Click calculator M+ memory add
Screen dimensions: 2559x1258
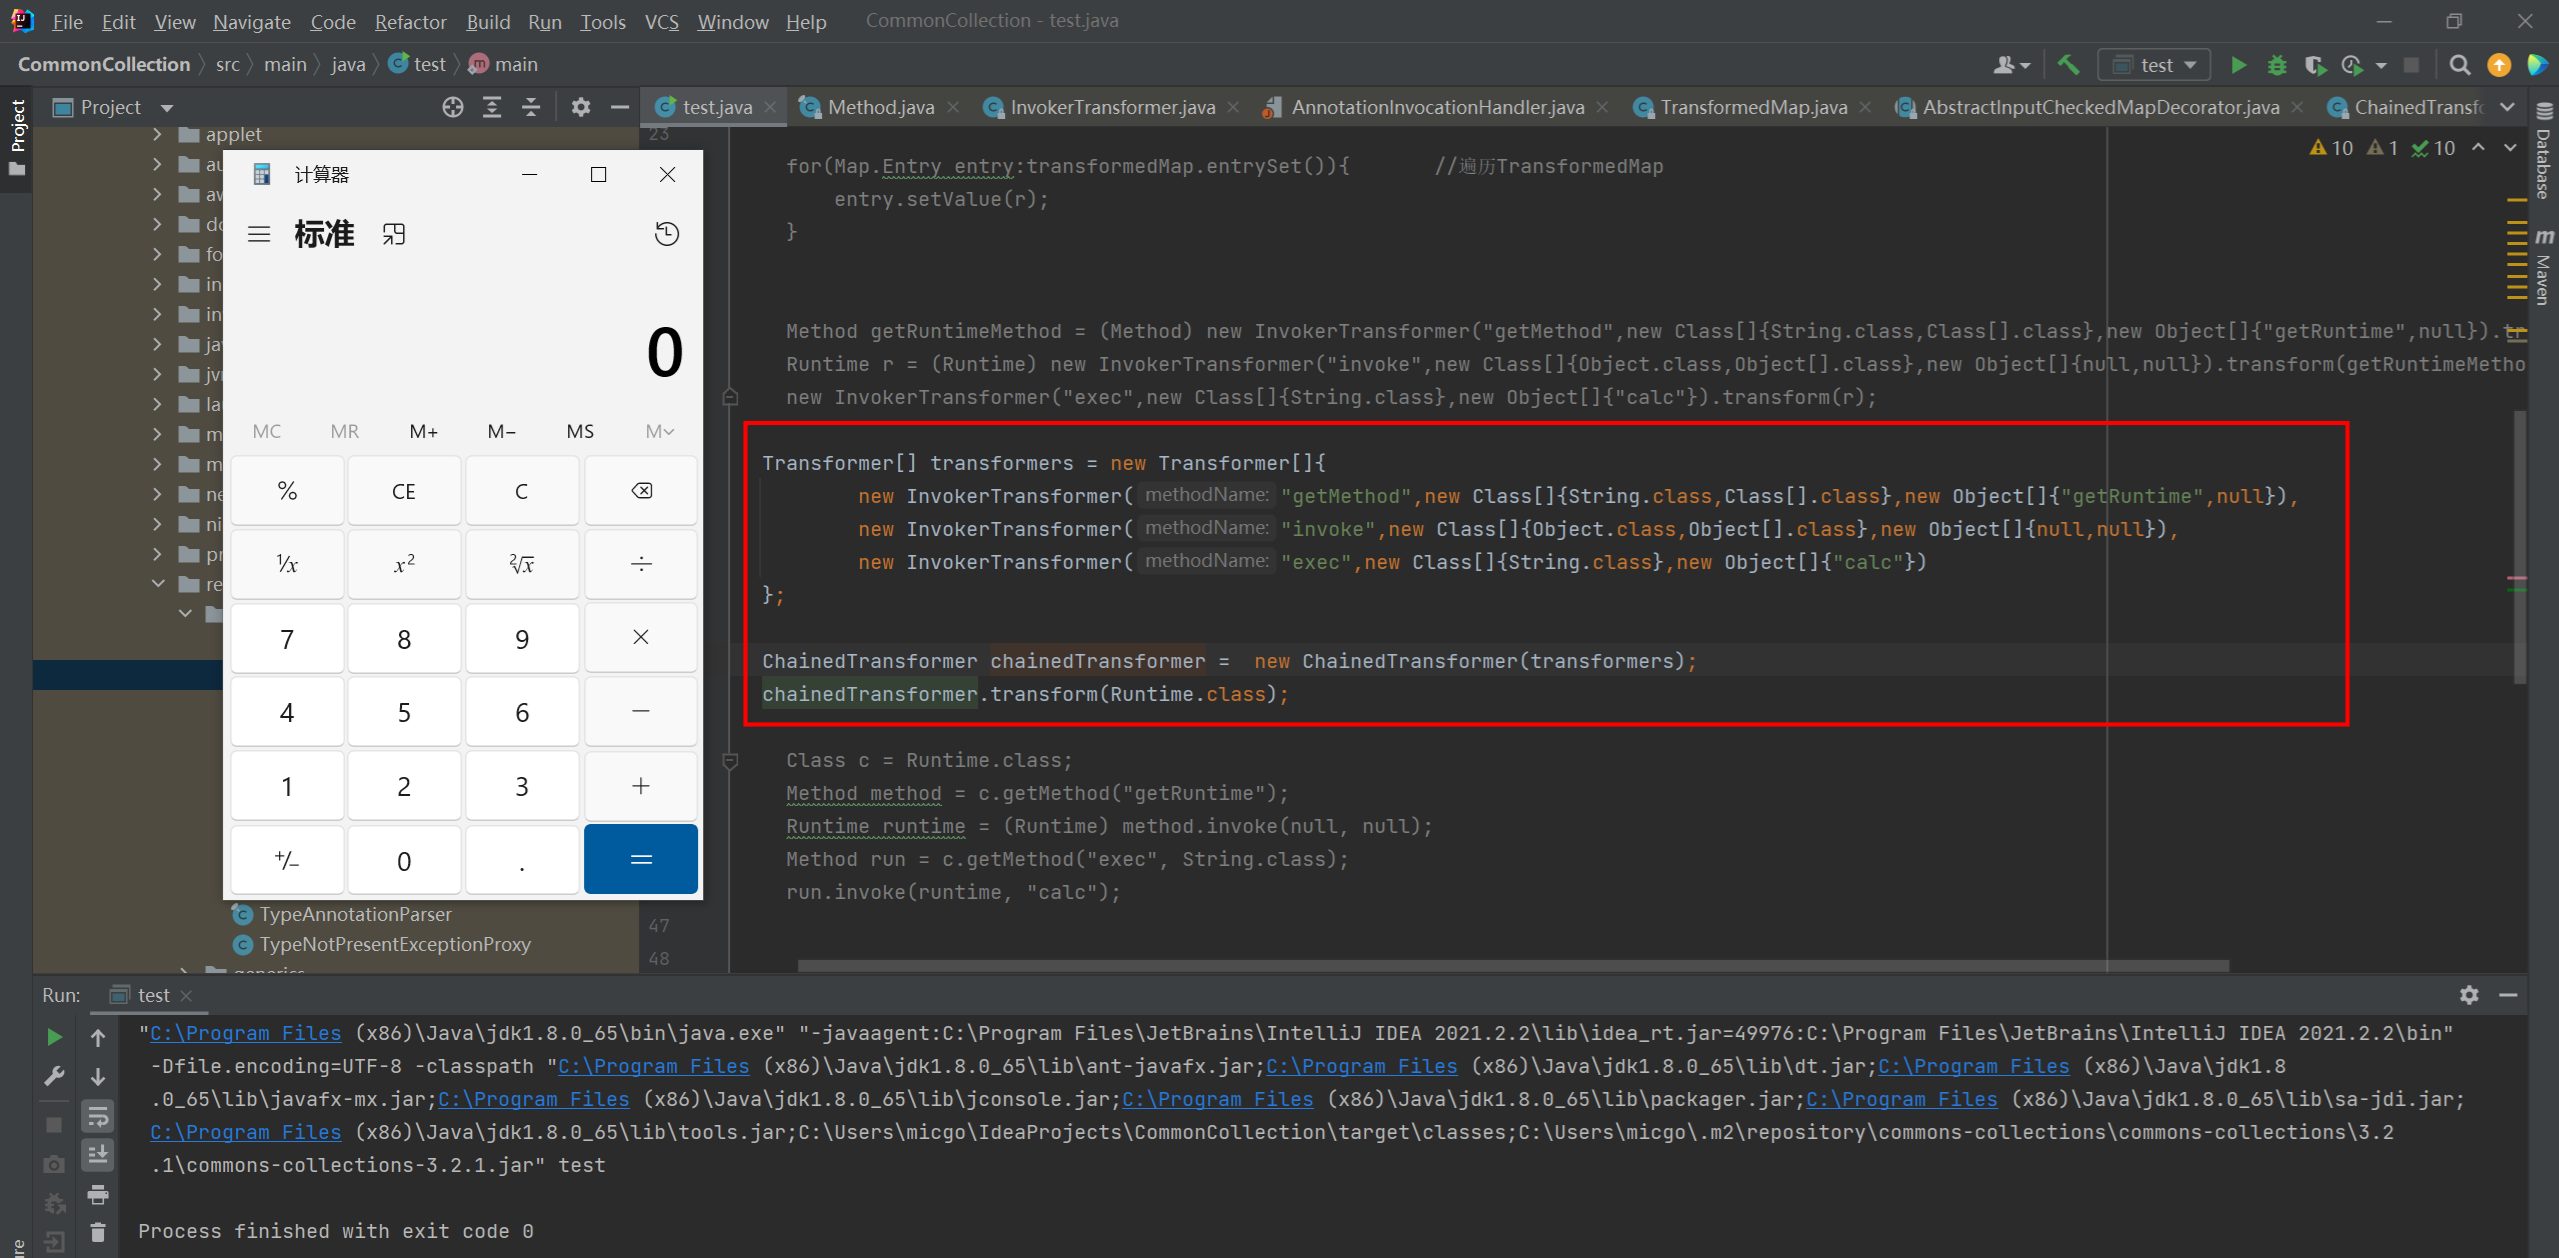(423, 431)
